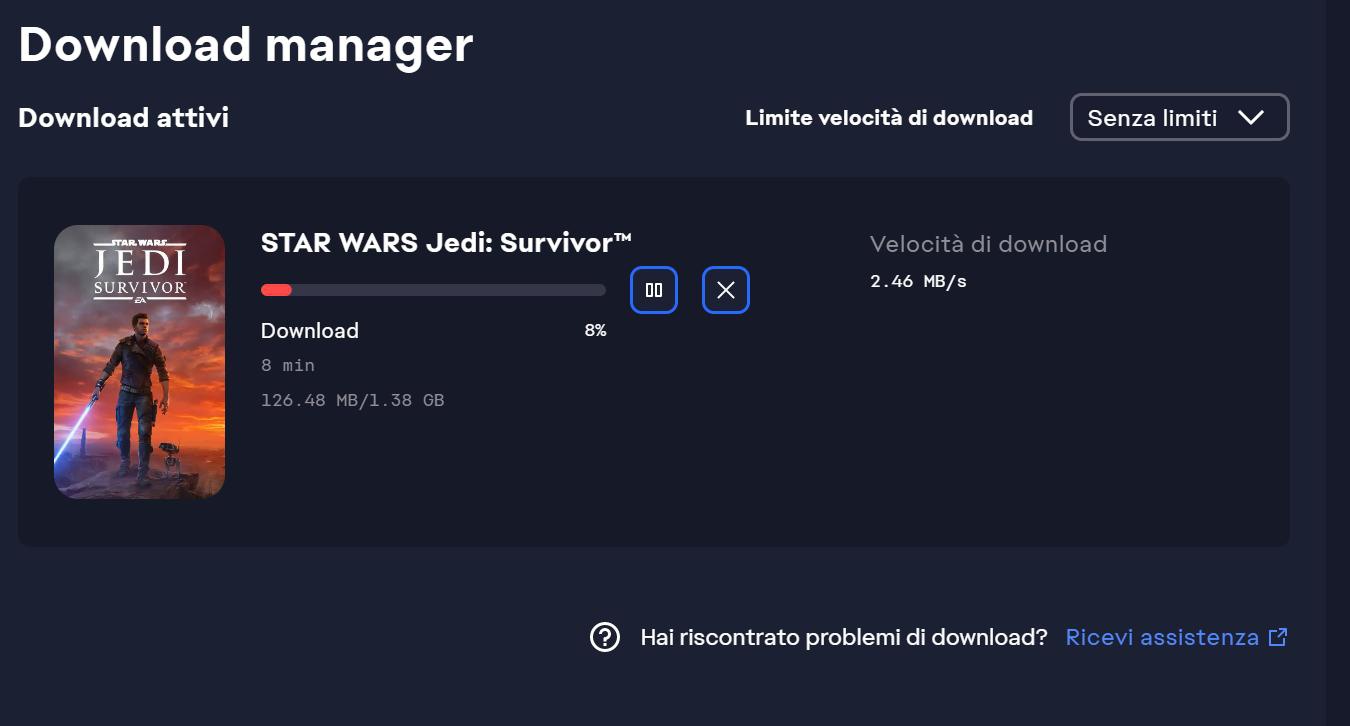This screenshot has width=1350, height=726.
Task: Click the STAR WARS Jedi: Survivor title
Action: pyautogui.click(x=446, y=243)
